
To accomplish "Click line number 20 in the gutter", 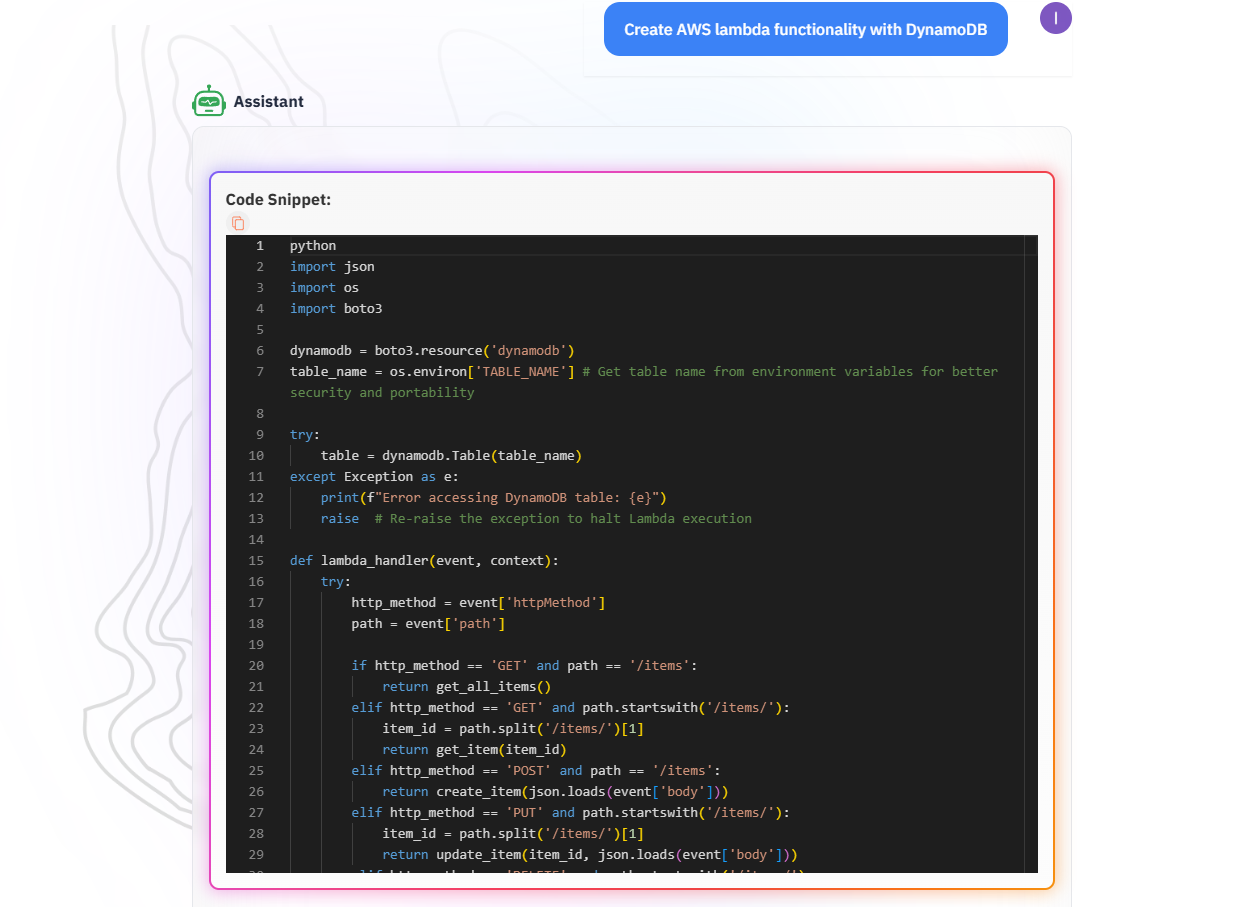I will tap(256, 666).
